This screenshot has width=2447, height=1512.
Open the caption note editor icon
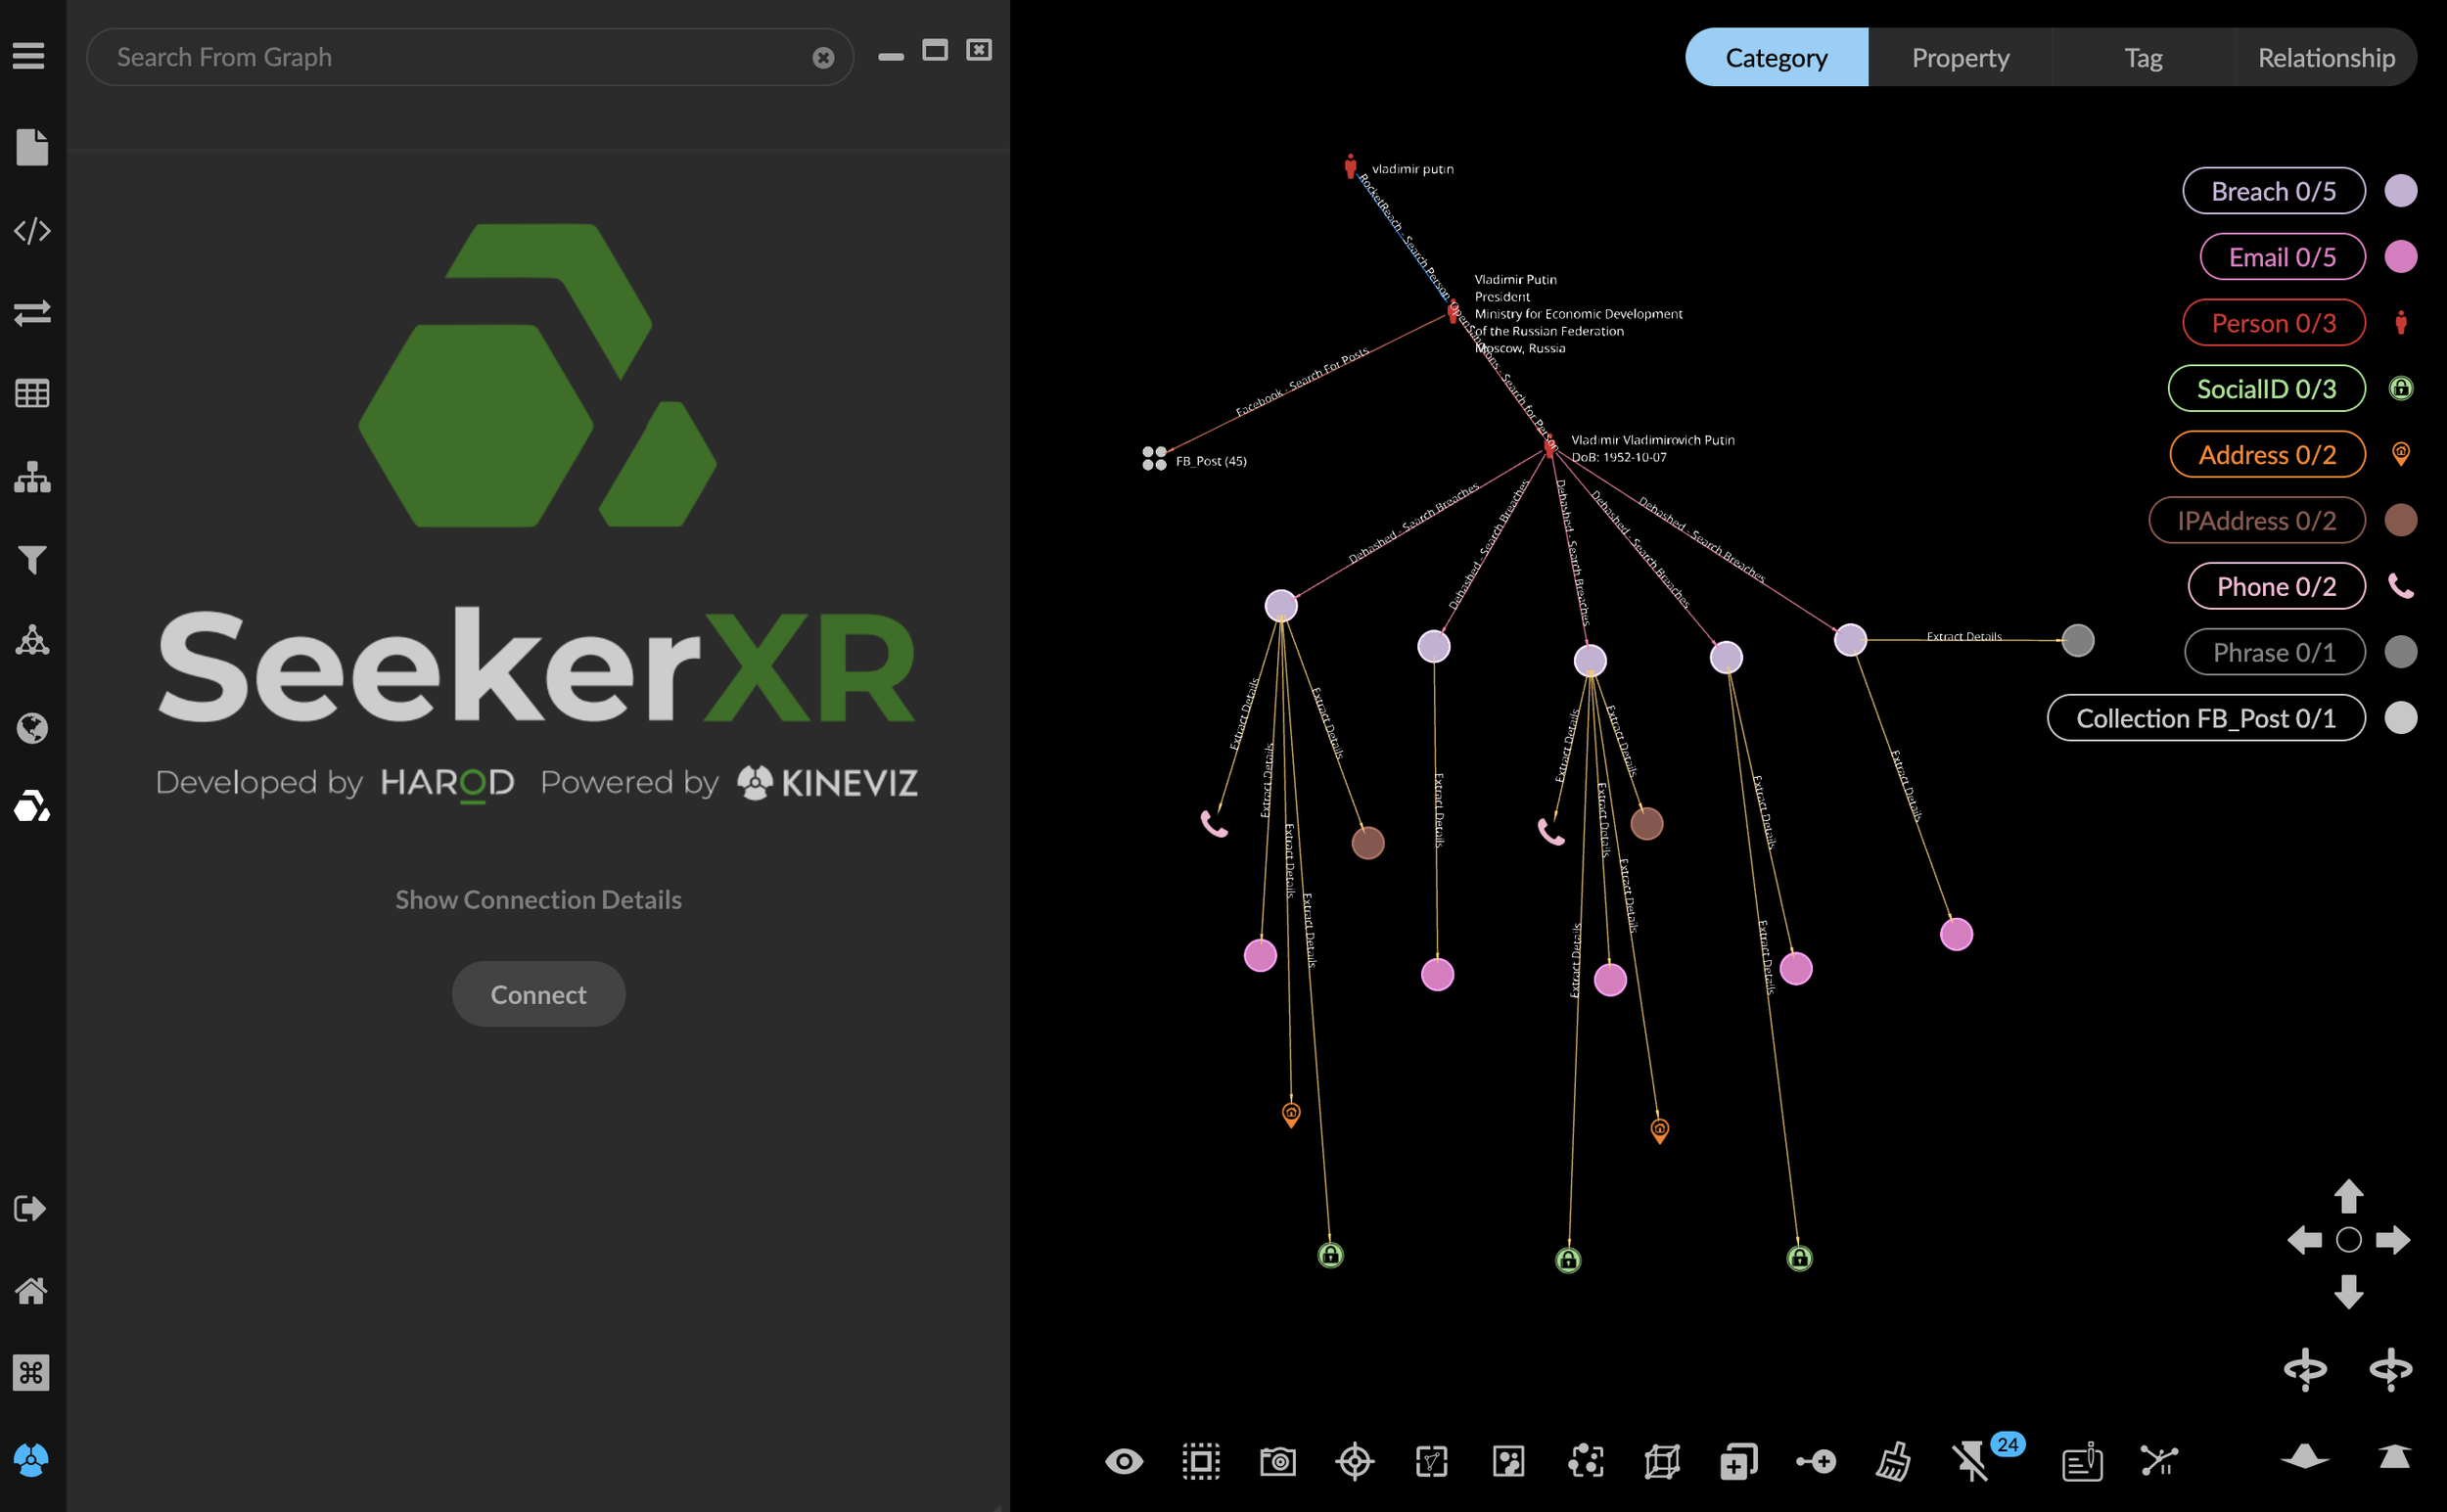[x=2083, y=1462]
